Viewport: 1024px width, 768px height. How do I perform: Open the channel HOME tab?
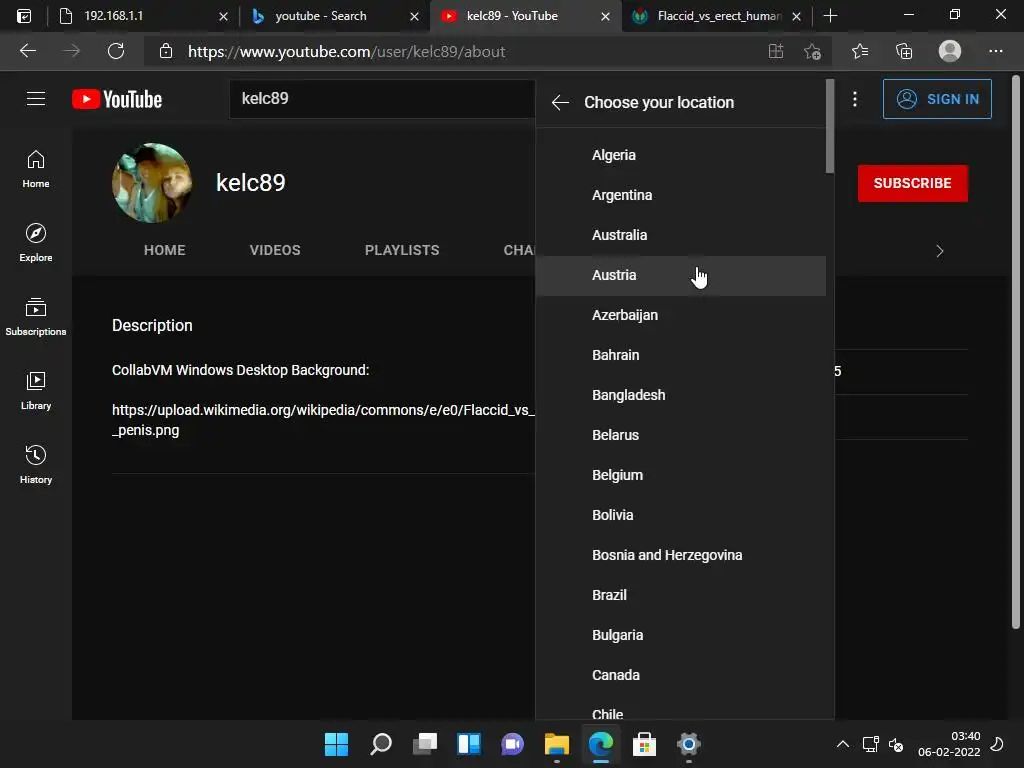pos(165,250)
